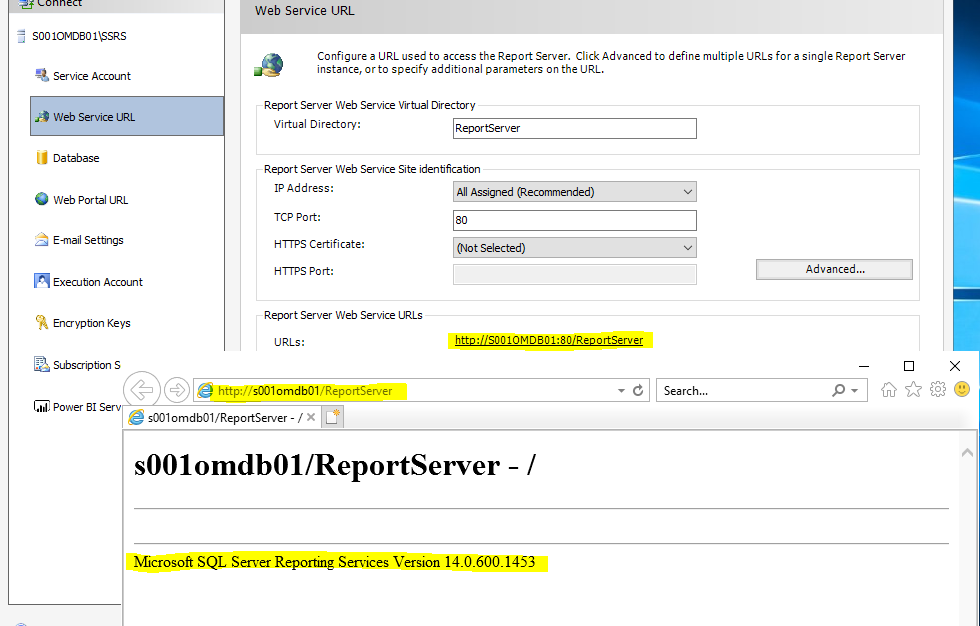Open Encryption Keys page
The image size is (980, 626).
click(91, 323)
